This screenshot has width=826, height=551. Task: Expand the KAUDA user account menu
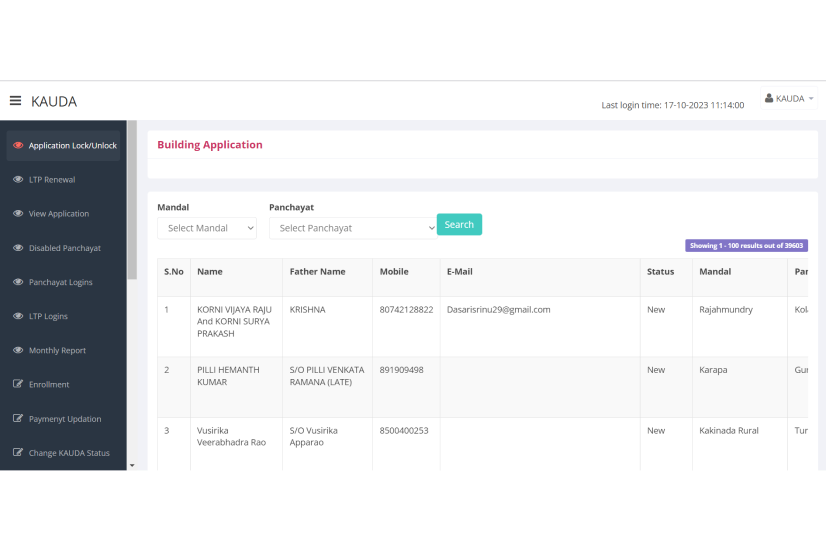(x=789, y=99)
